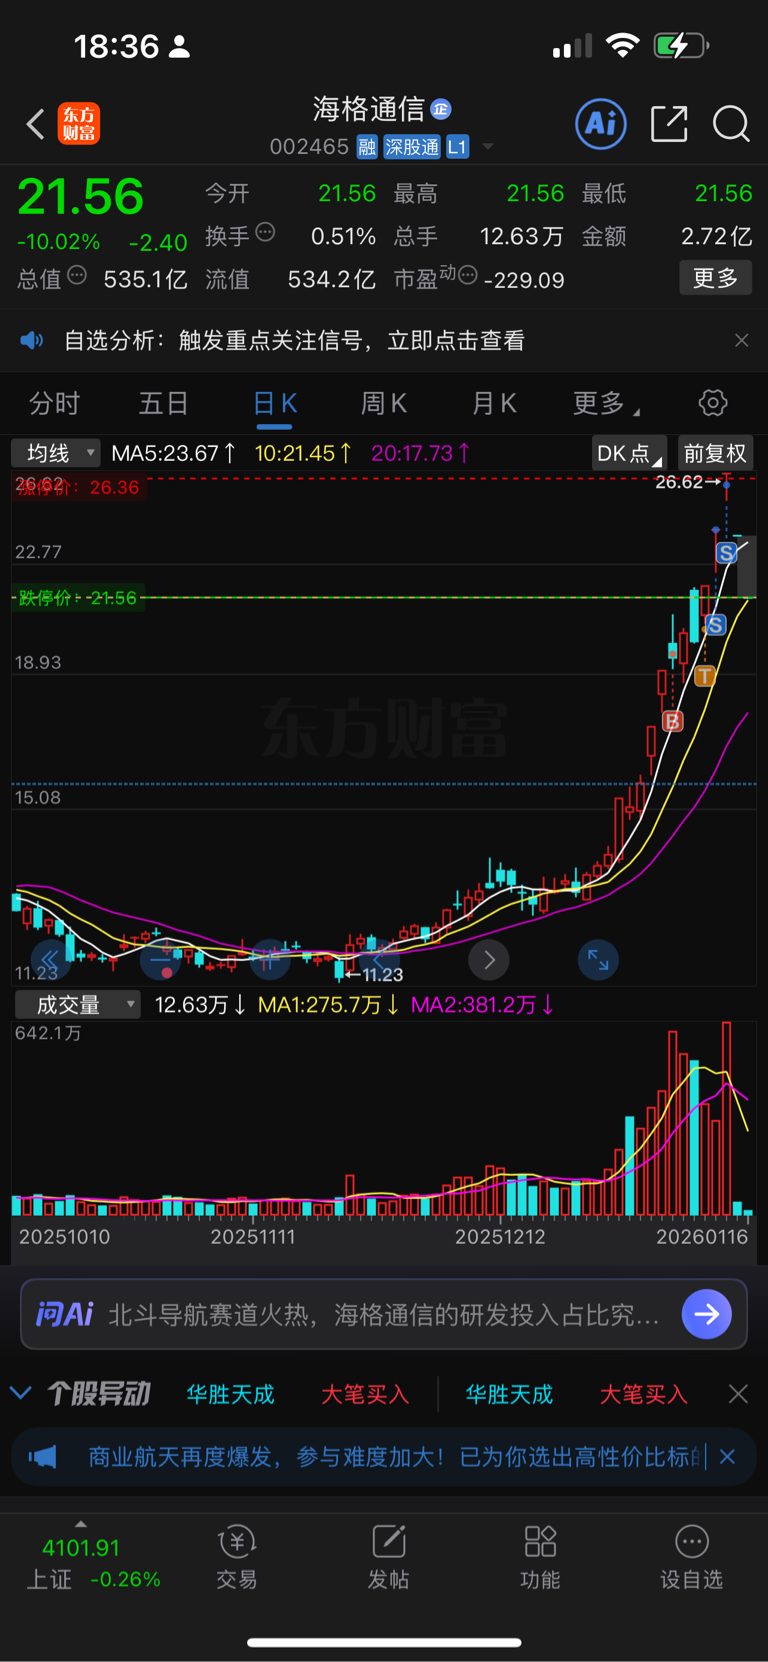Open the search magnifier icon
768x1662 pixels.
pos(731,124)
